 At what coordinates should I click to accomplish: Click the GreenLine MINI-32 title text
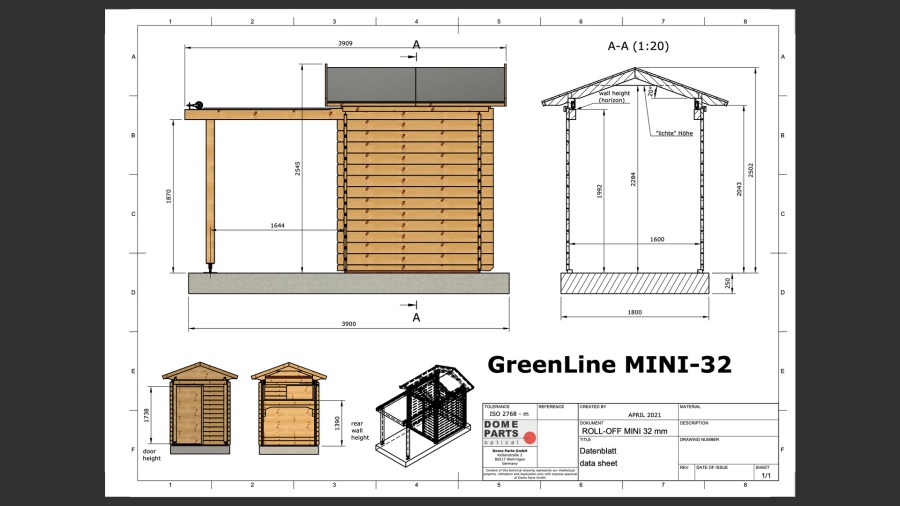point(609,365)
